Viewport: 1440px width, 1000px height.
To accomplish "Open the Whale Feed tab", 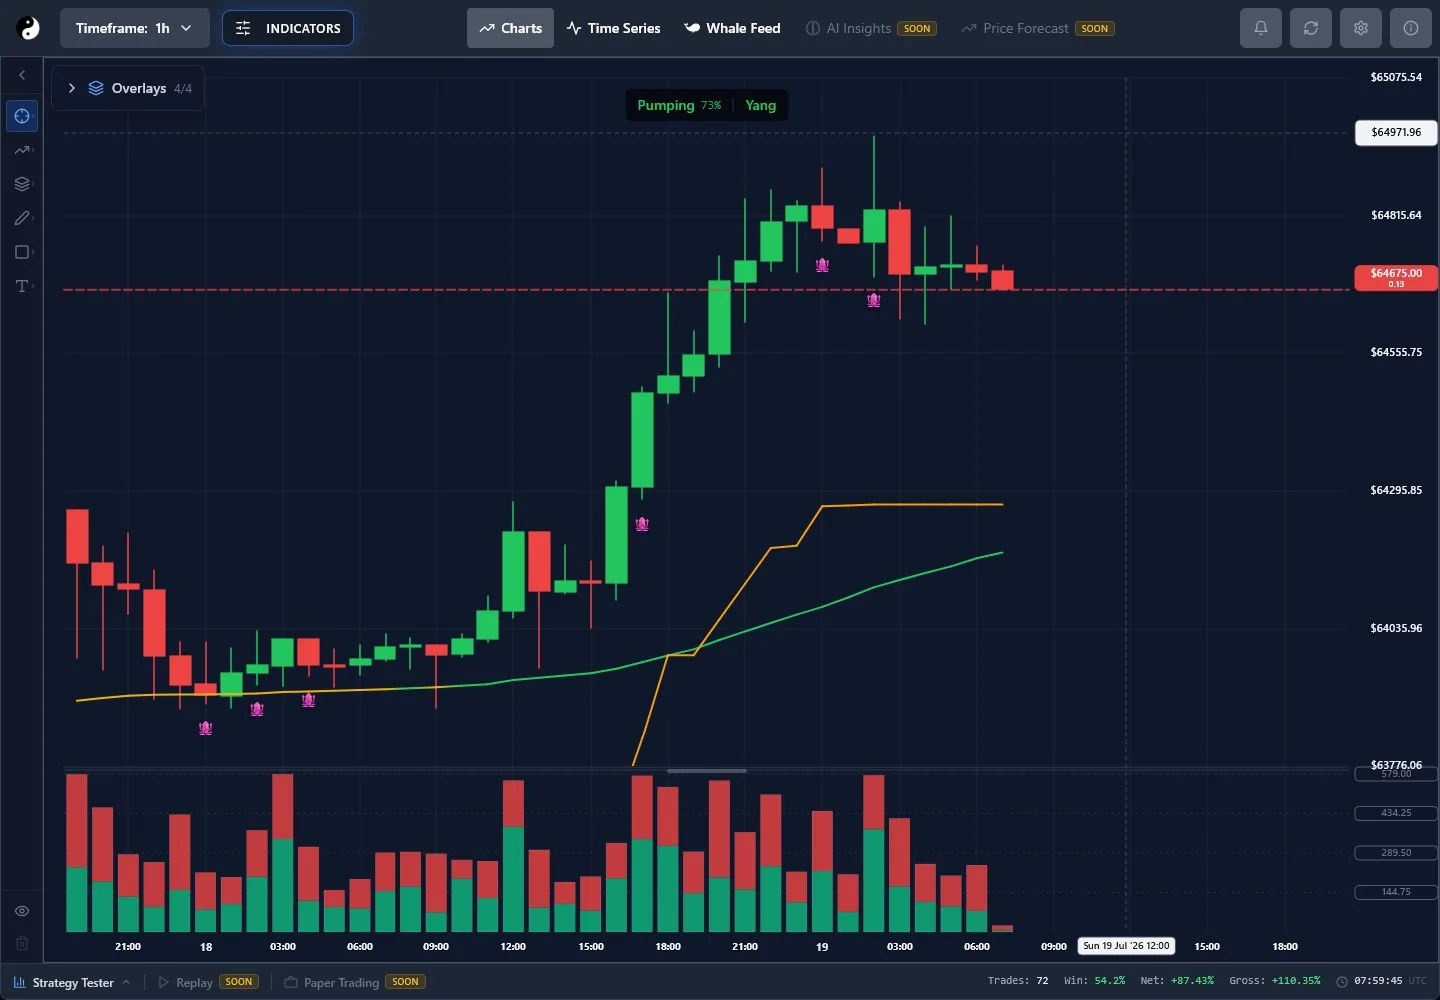I will coord(732,28).
